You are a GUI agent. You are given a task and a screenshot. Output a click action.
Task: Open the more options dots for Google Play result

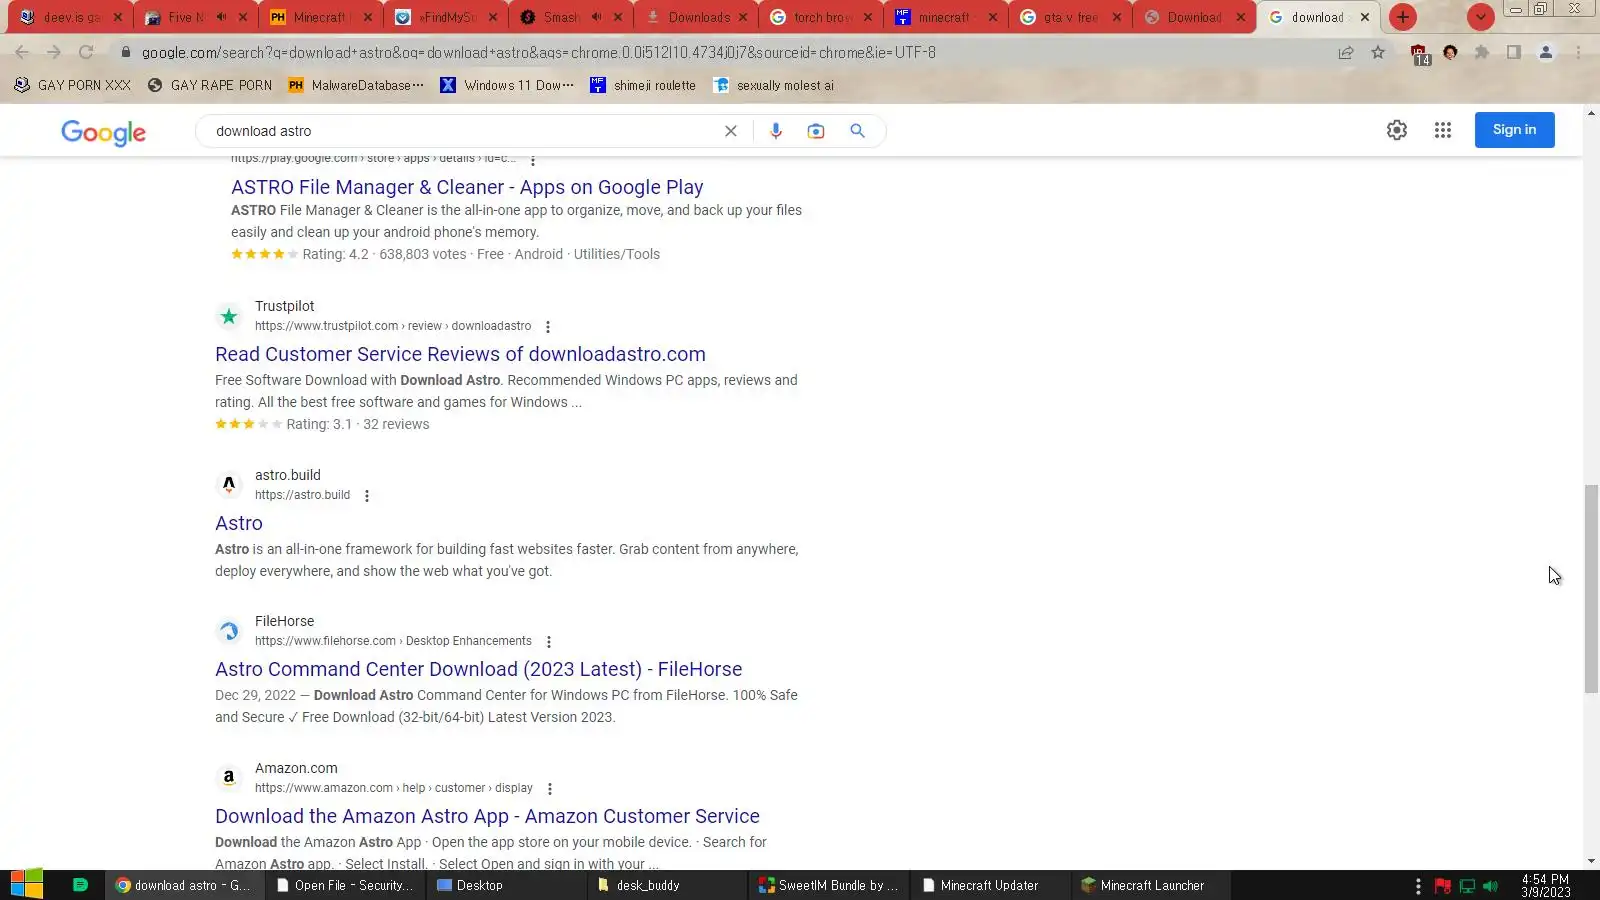pos(533,160)
